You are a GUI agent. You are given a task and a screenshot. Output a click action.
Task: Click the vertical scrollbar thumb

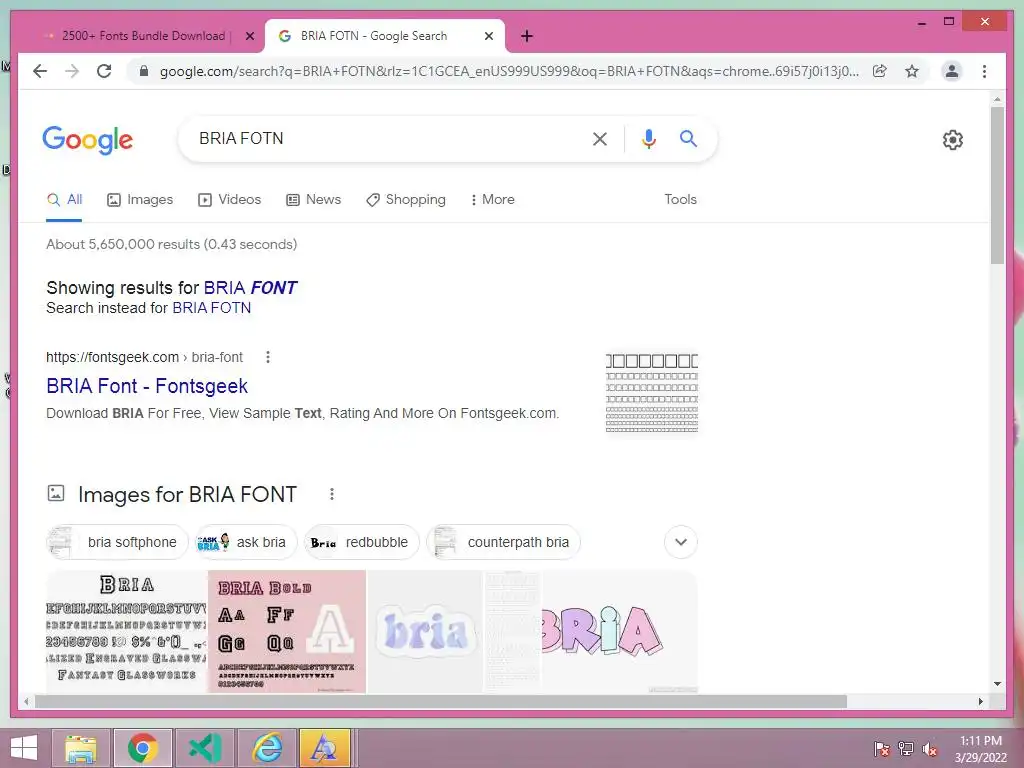997,185
